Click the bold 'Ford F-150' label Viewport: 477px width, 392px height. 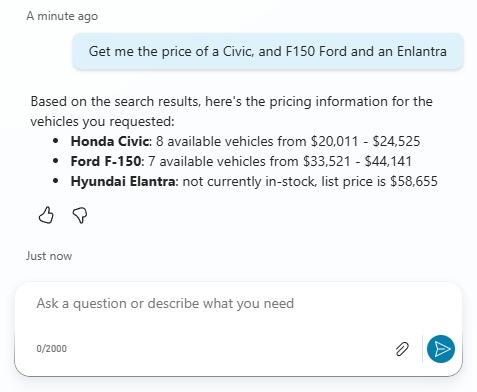[x=106, y=161]
